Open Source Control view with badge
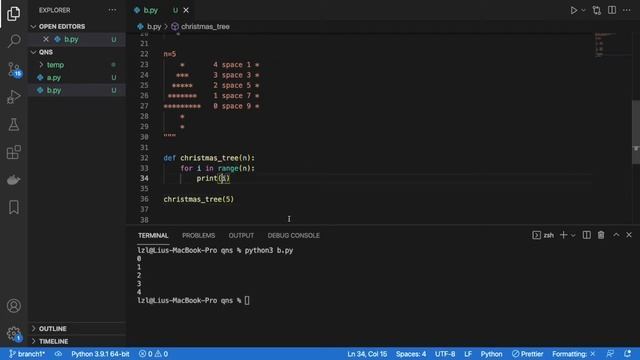Image resolution: width=640 pixels, height=360 pixels. pos(13,69)
